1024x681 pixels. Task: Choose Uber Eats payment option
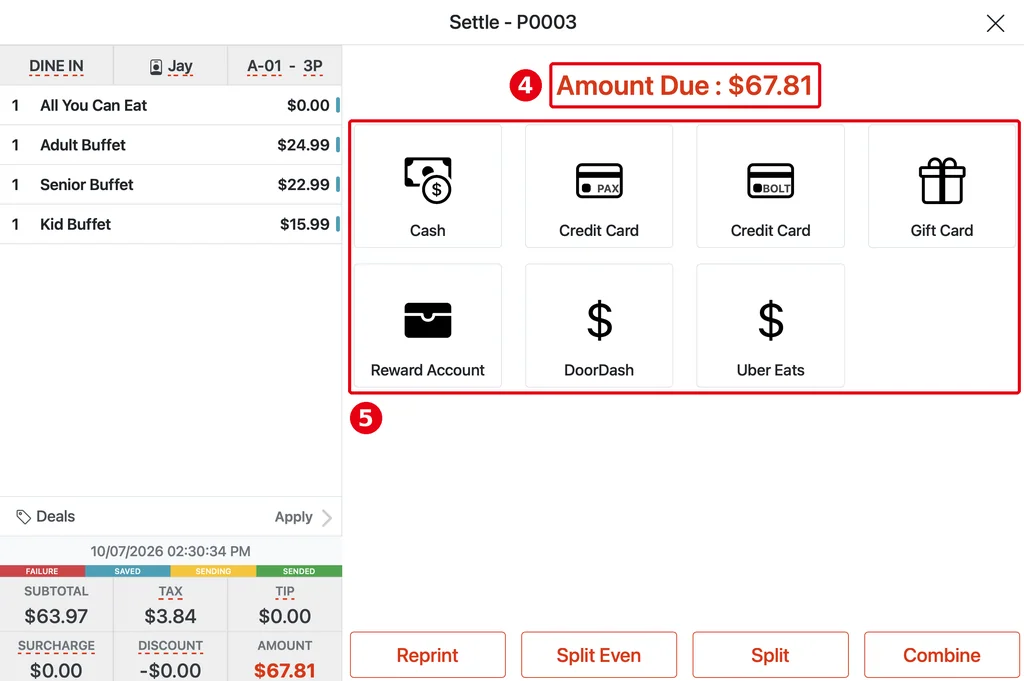[x=771, y=325]
